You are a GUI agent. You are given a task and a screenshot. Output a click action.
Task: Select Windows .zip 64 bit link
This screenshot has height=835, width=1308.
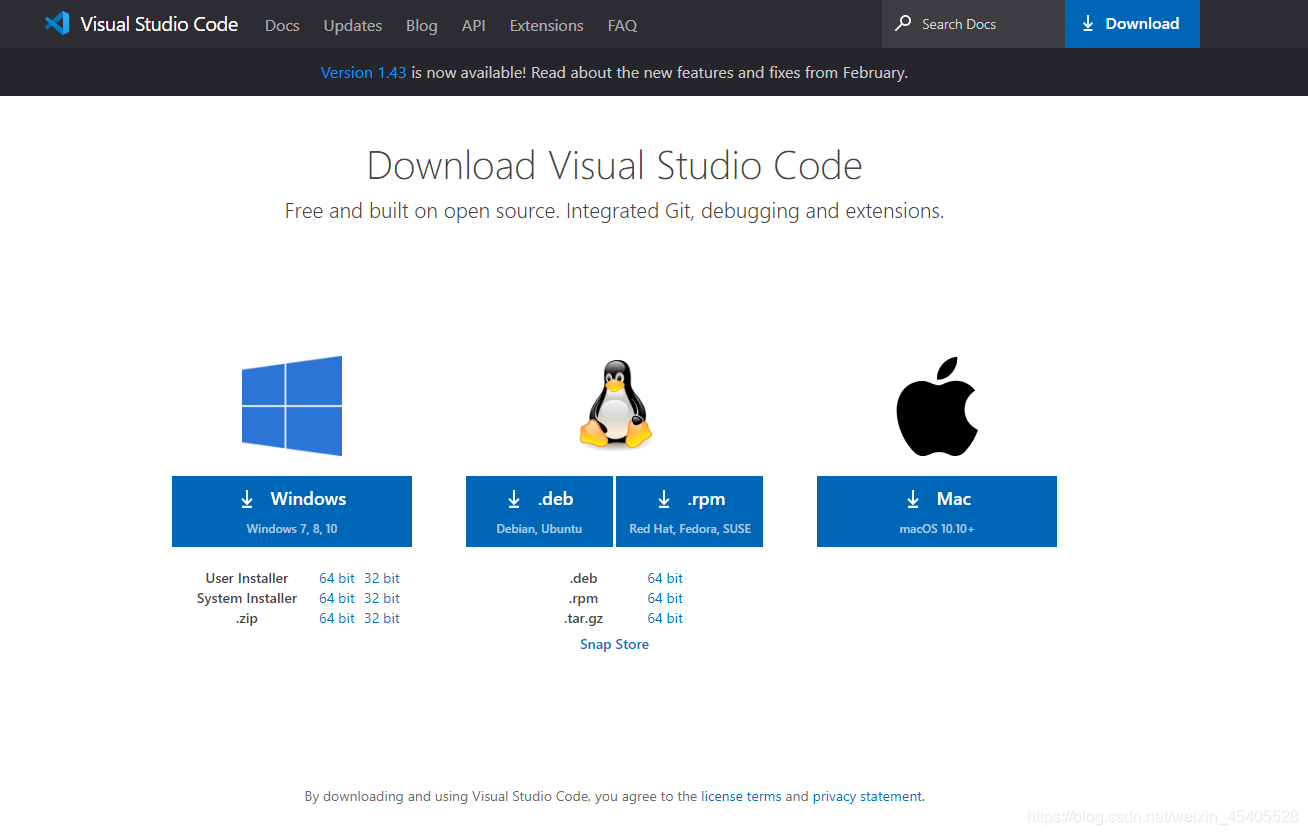point(337,618)
